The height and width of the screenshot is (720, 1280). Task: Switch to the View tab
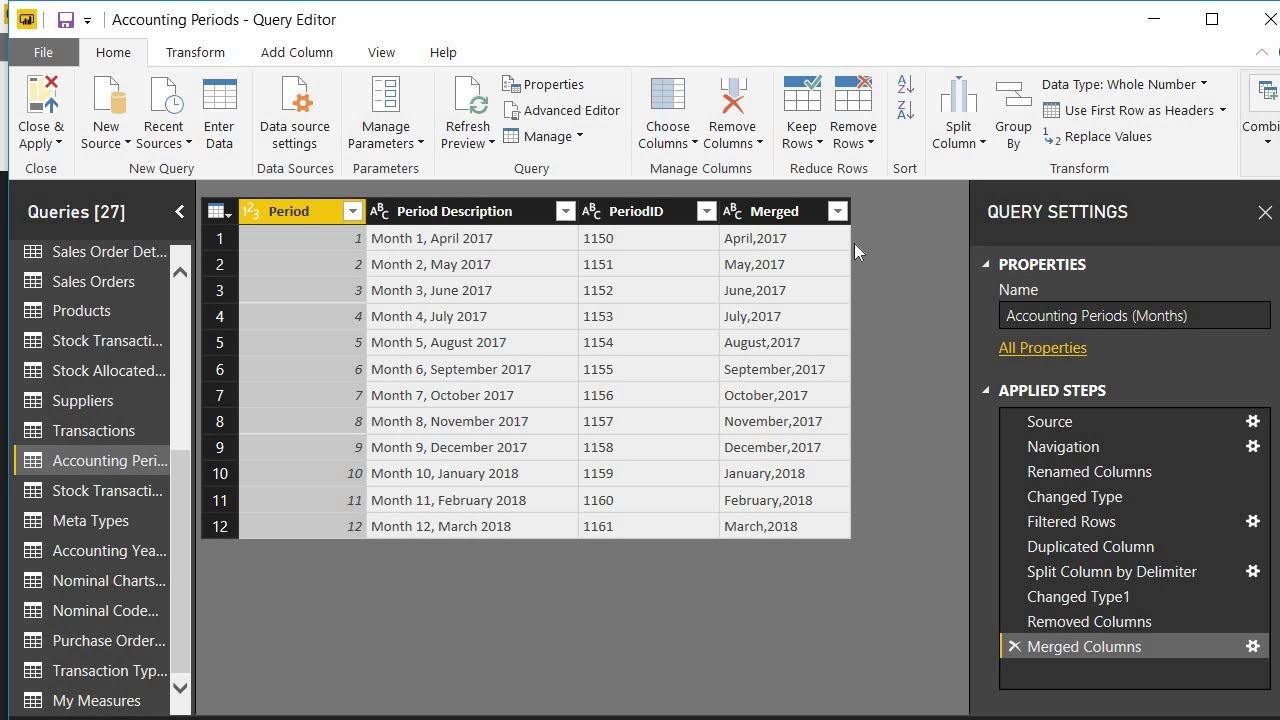click(x=381, y=52)
